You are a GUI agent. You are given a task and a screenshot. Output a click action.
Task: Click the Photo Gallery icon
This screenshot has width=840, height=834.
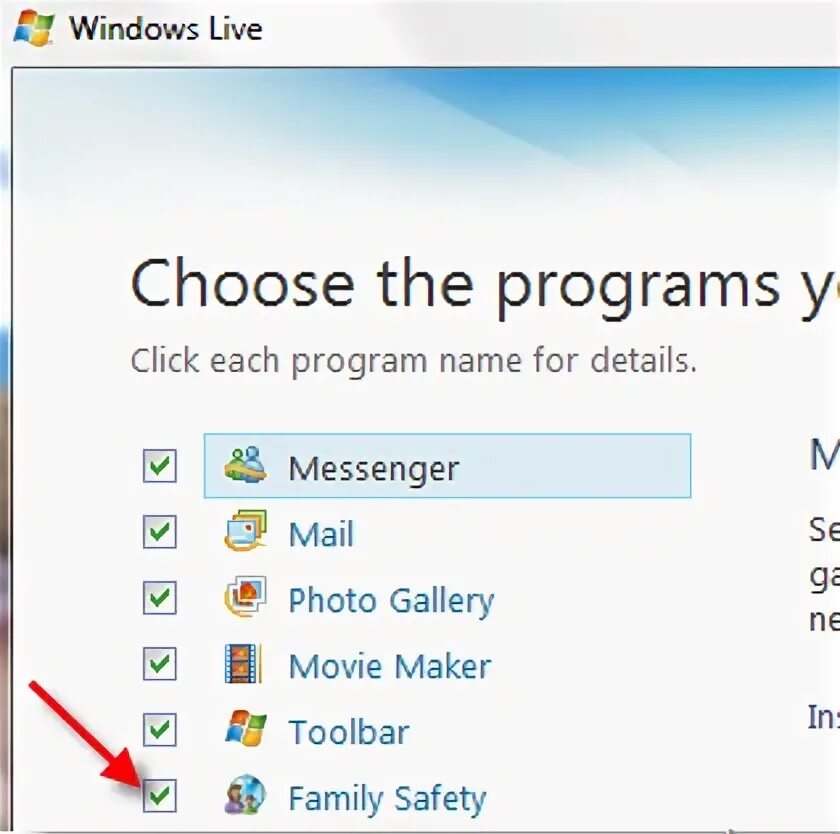point(245,597)
